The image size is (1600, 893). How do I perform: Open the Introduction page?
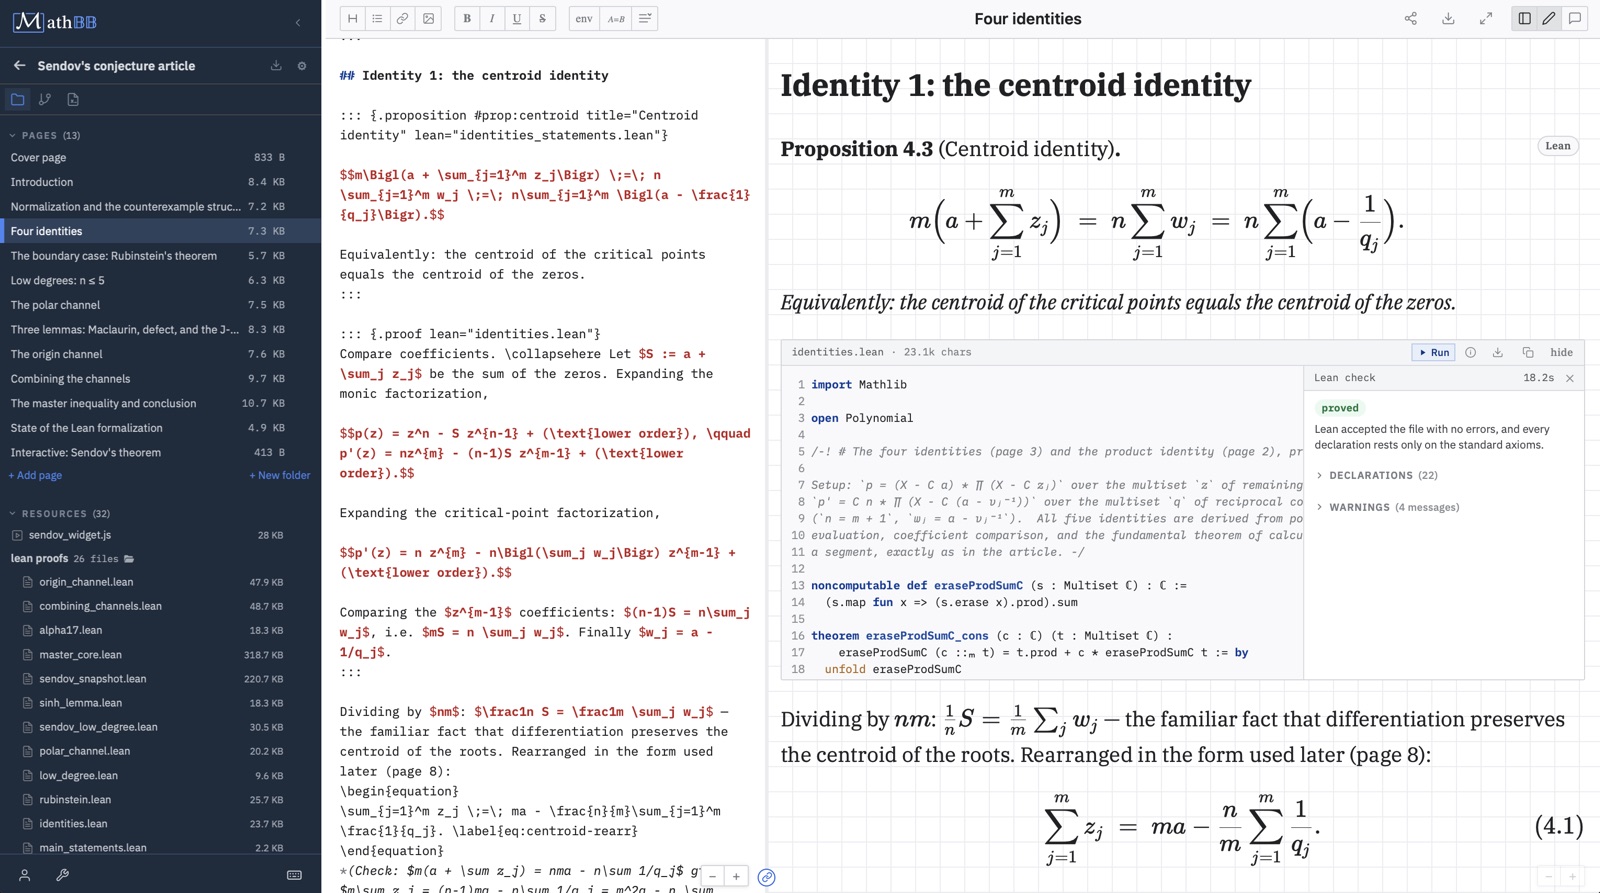pos(160,182)
